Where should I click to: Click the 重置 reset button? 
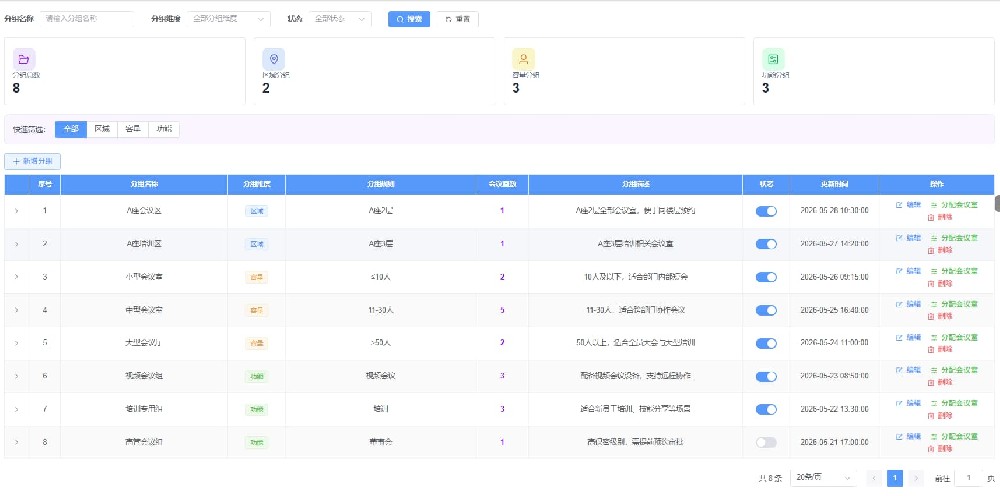coord(457,19)
